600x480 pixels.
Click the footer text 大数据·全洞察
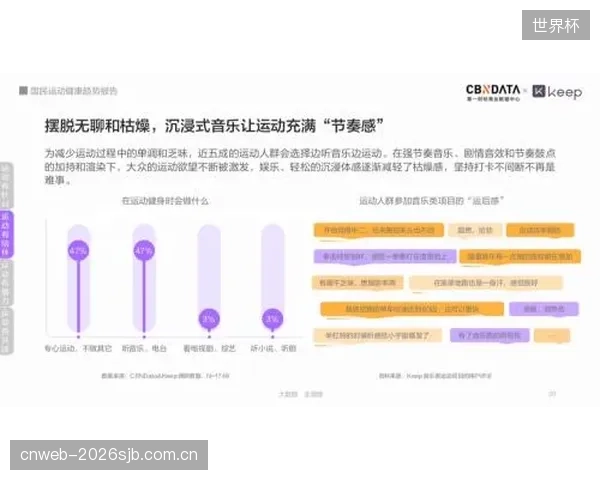point(300,394)
